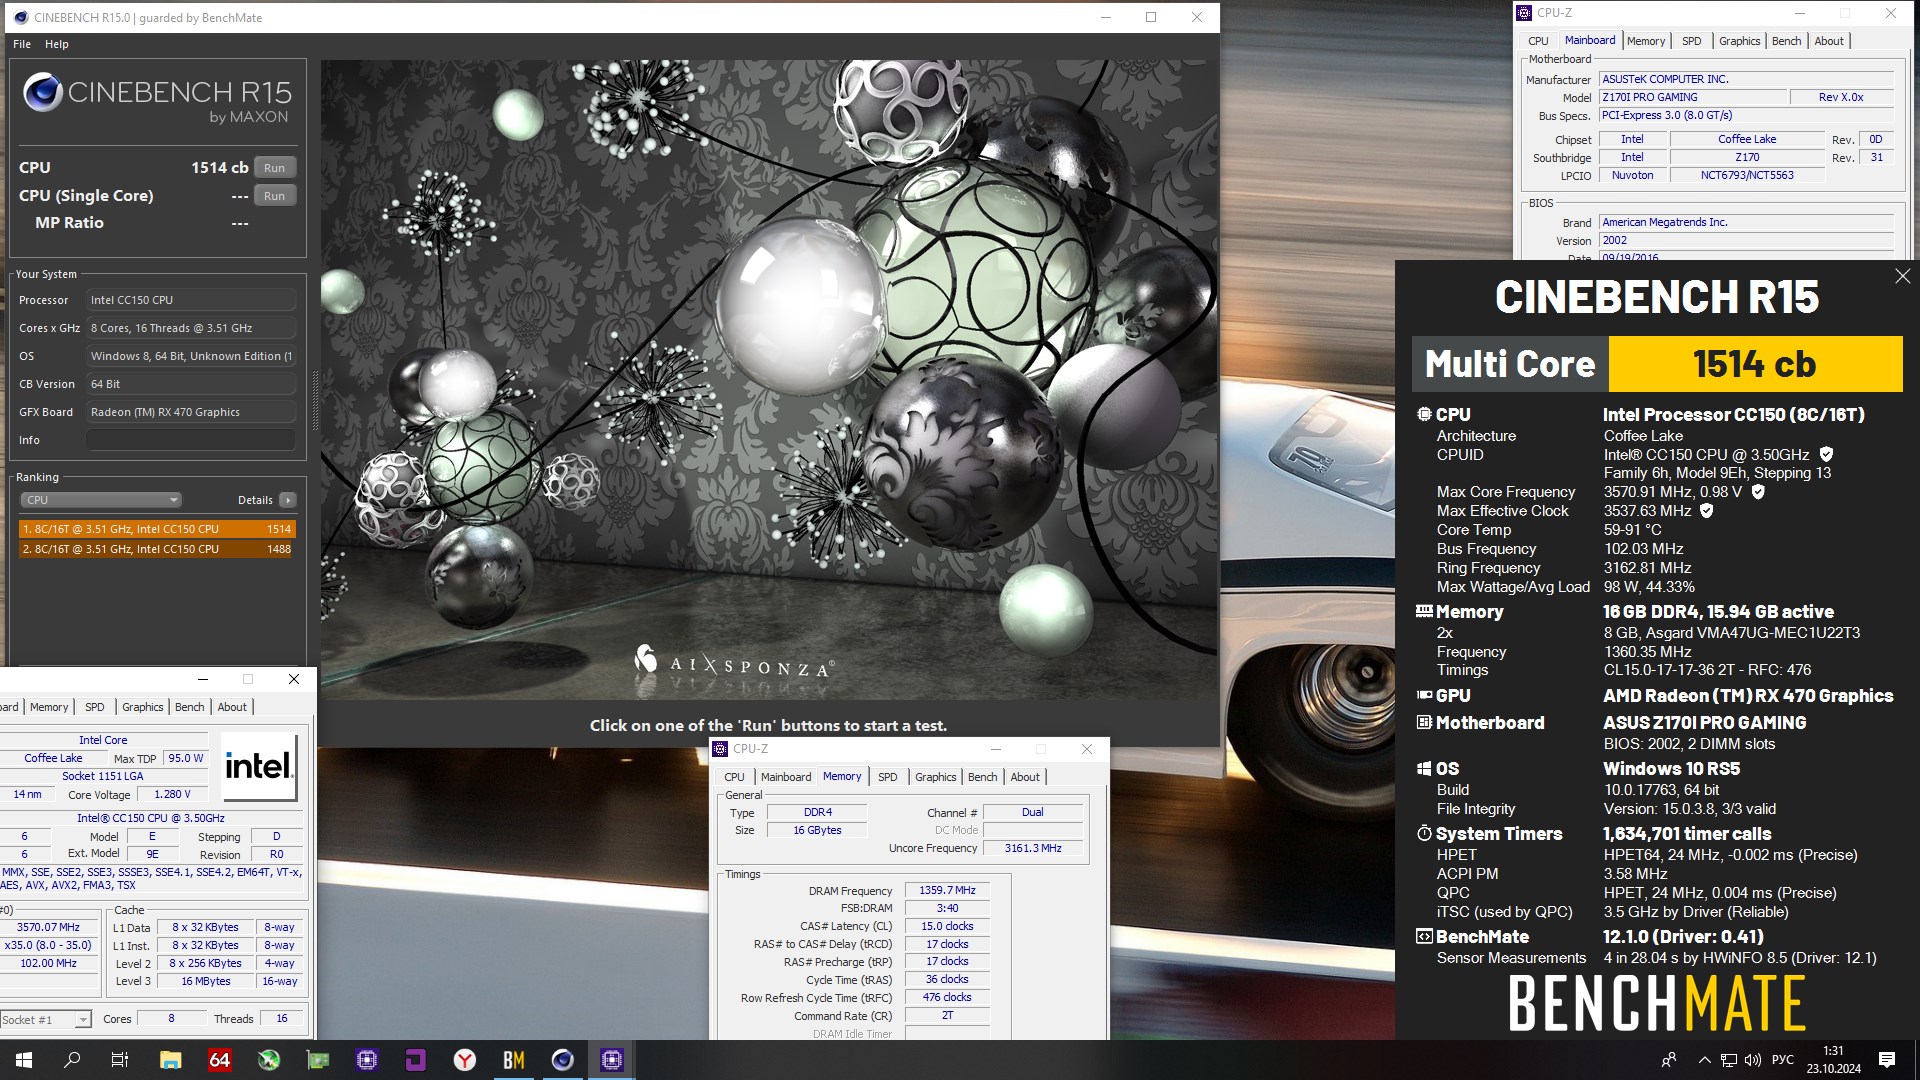Open the Windows Start menu

pyautogui.click(x=24, y=1060)
